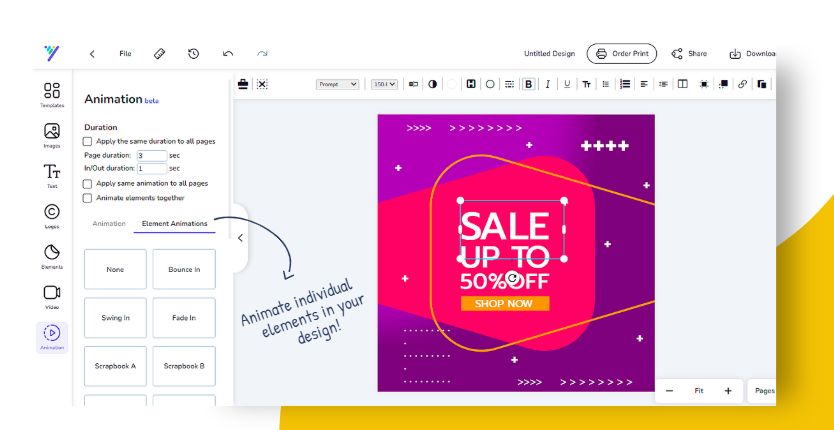The image size is (834, 430).
Task: Go back using the left arrow icon
Action: click(x=92, y=54)
